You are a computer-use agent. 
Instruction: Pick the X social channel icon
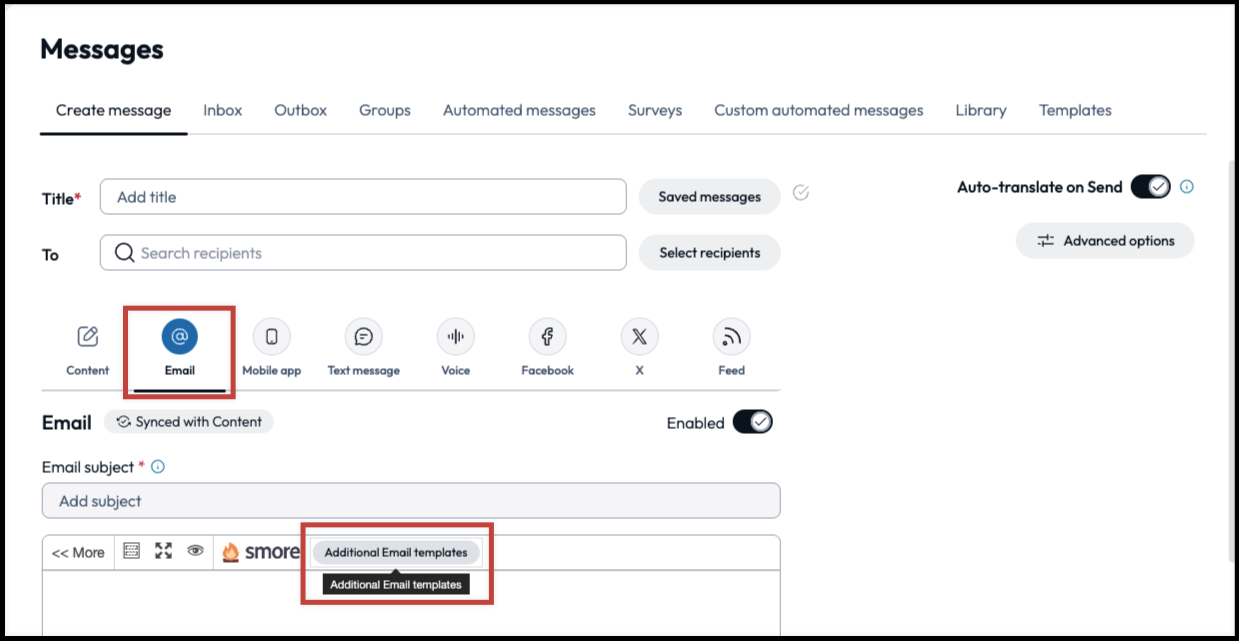click(639, 337)
